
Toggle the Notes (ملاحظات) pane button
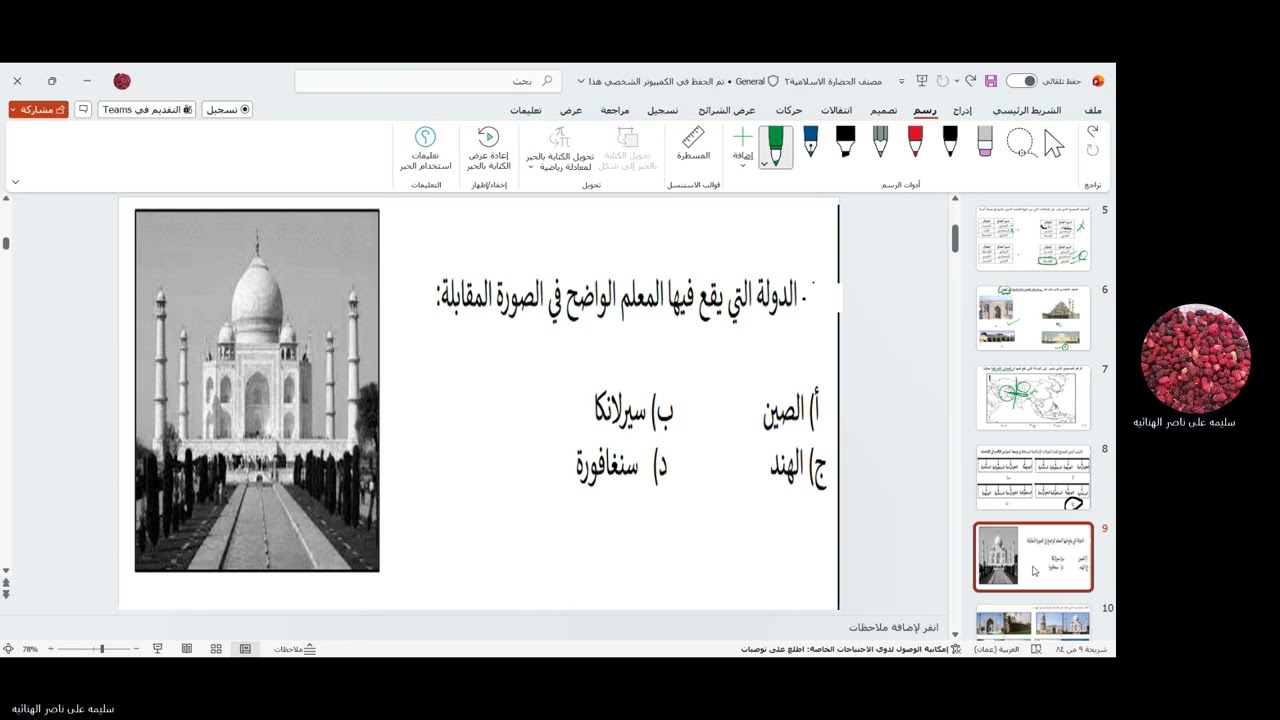(295, 649)
